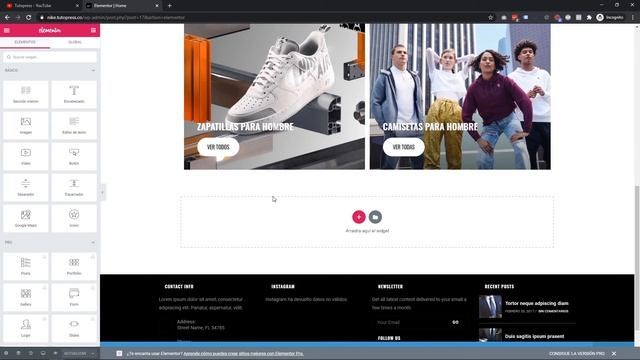Open the Elementor hamburger menu
Viewport: 640px width, 360px height.
click(7, 30)
